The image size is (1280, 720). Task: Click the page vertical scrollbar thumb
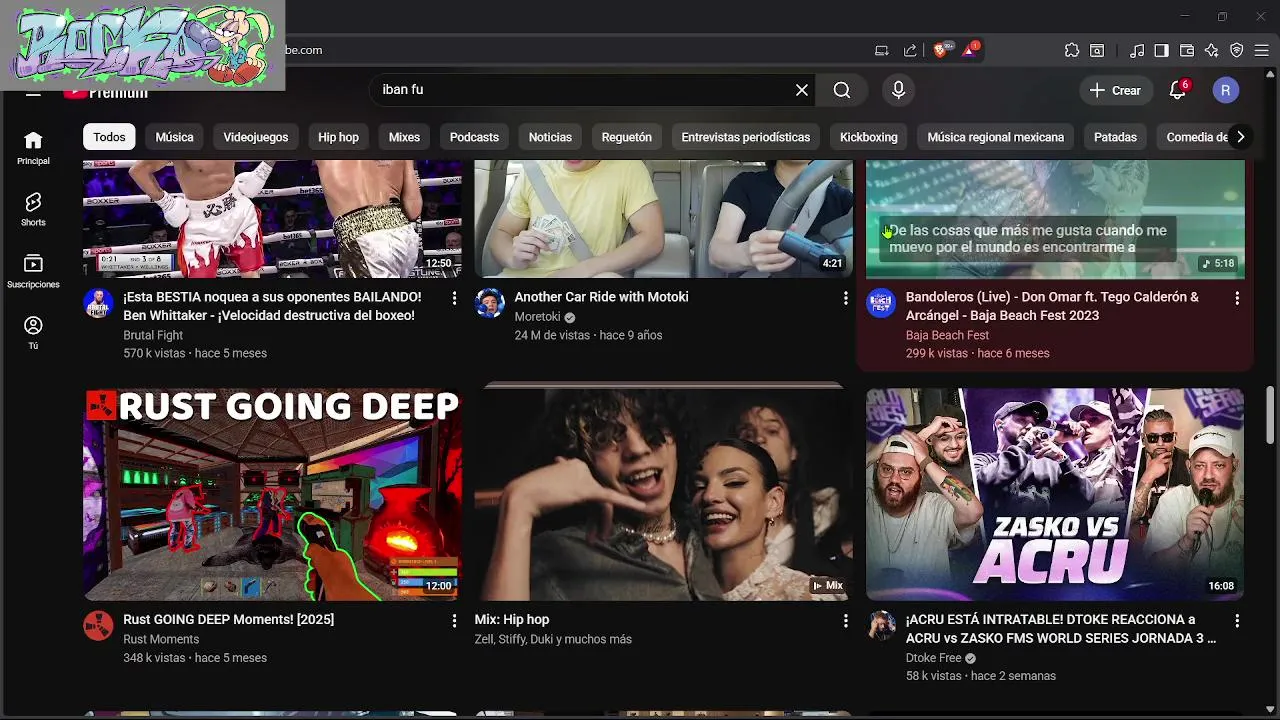point(1271,415)
